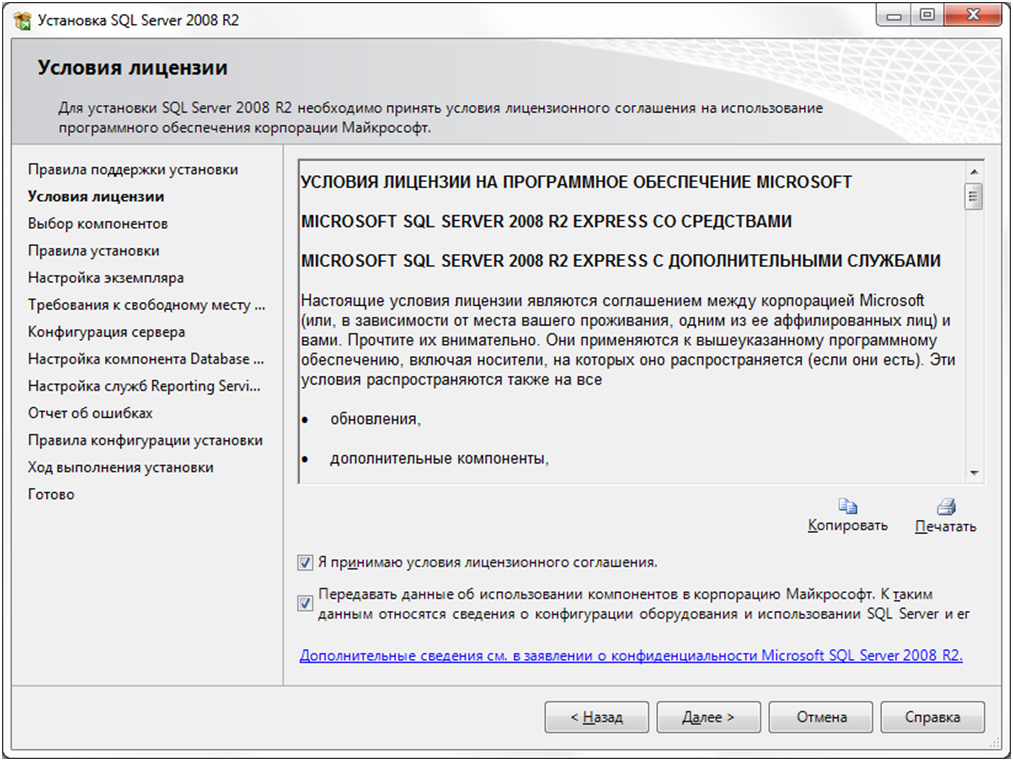Select the Требования к свободному месту step
This screenshot has height=761, width=1013.
(x=147, y=305)
